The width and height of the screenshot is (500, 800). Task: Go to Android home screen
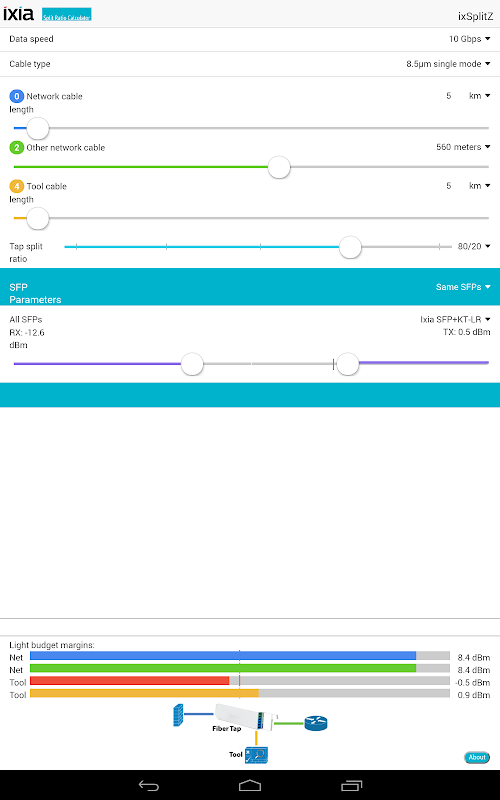[x=250, y=786]
